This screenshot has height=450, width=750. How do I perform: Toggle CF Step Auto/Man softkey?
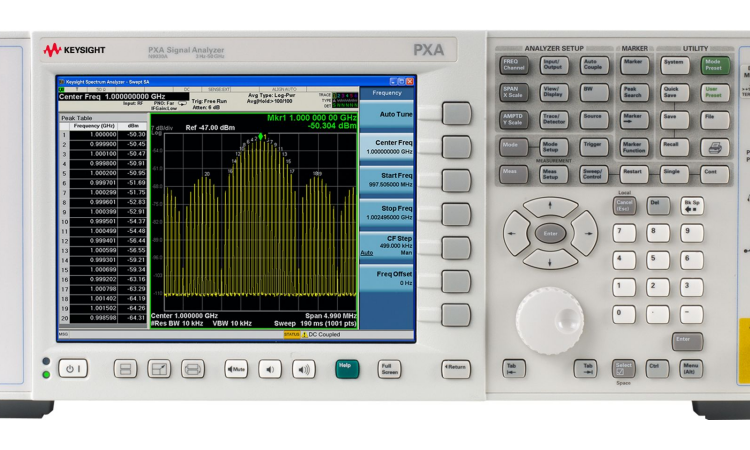[x=386, y=246]
